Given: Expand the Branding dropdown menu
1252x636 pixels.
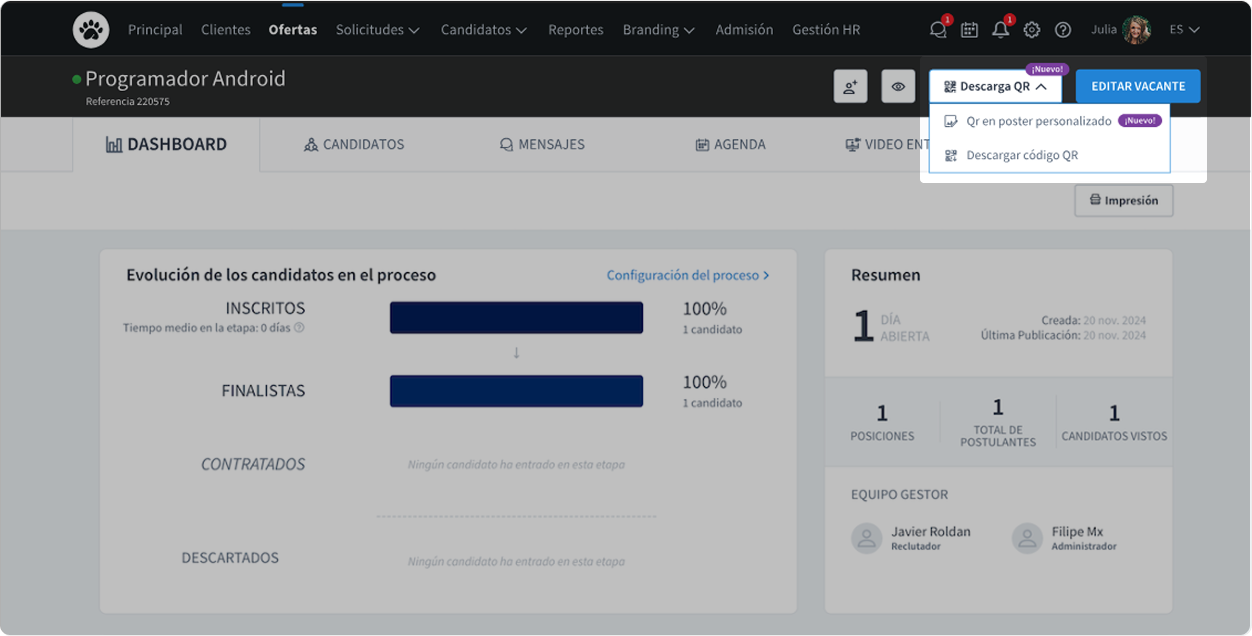Looking at the screenshot, I should pos(658,30).
